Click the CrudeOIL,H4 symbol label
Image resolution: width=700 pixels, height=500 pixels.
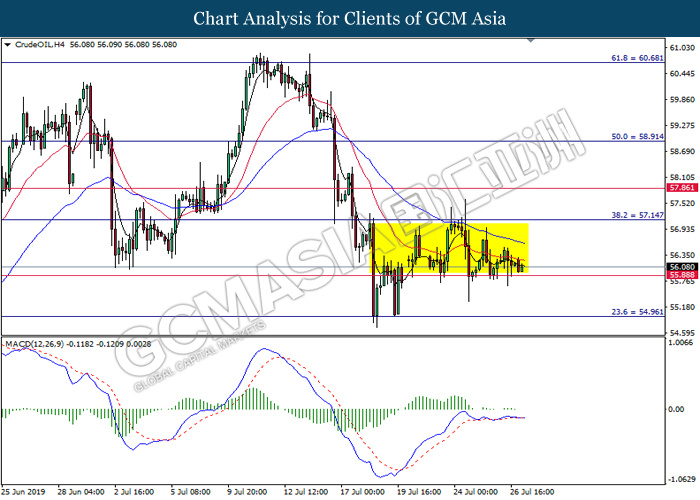coord(39,45)
